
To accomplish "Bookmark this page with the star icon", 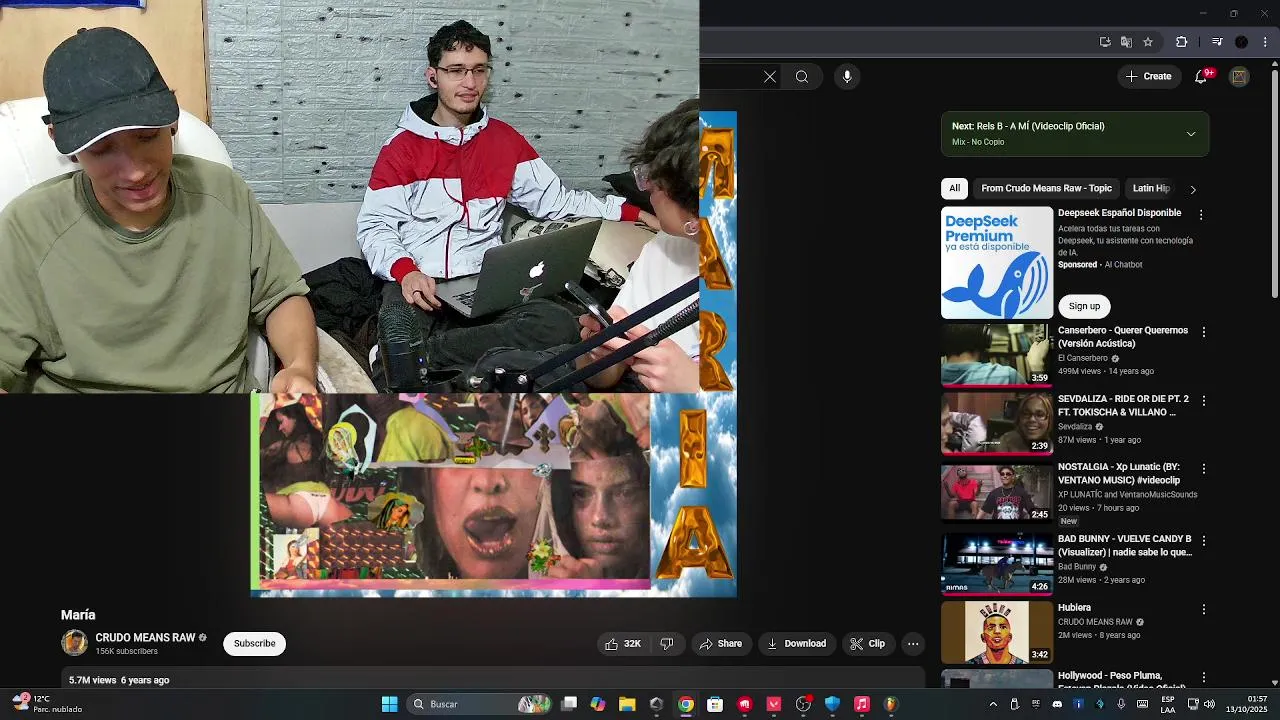I will click(1148, 42).
